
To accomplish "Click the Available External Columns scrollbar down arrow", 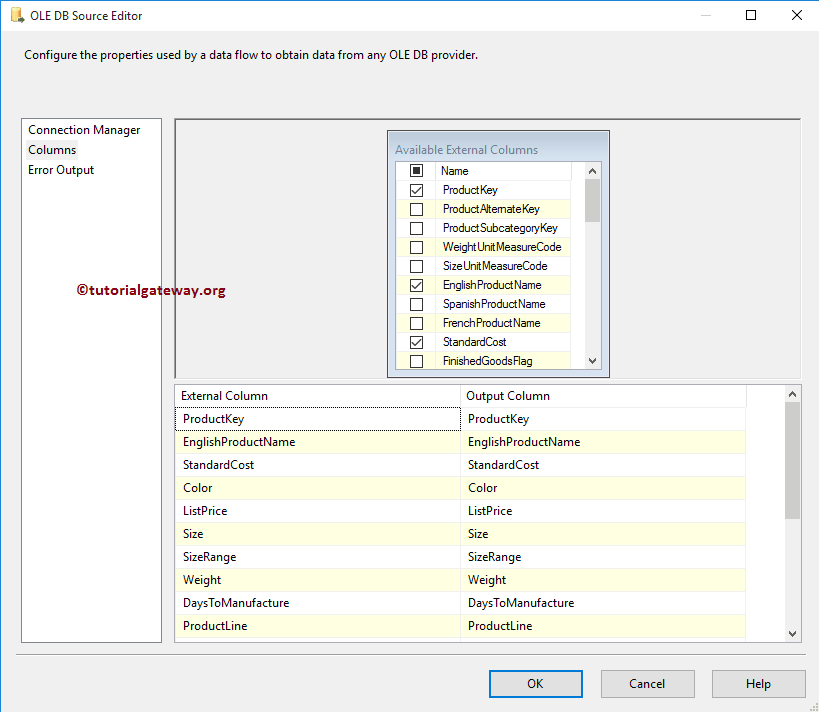I will pyautogui.click(x=592, y=360).
